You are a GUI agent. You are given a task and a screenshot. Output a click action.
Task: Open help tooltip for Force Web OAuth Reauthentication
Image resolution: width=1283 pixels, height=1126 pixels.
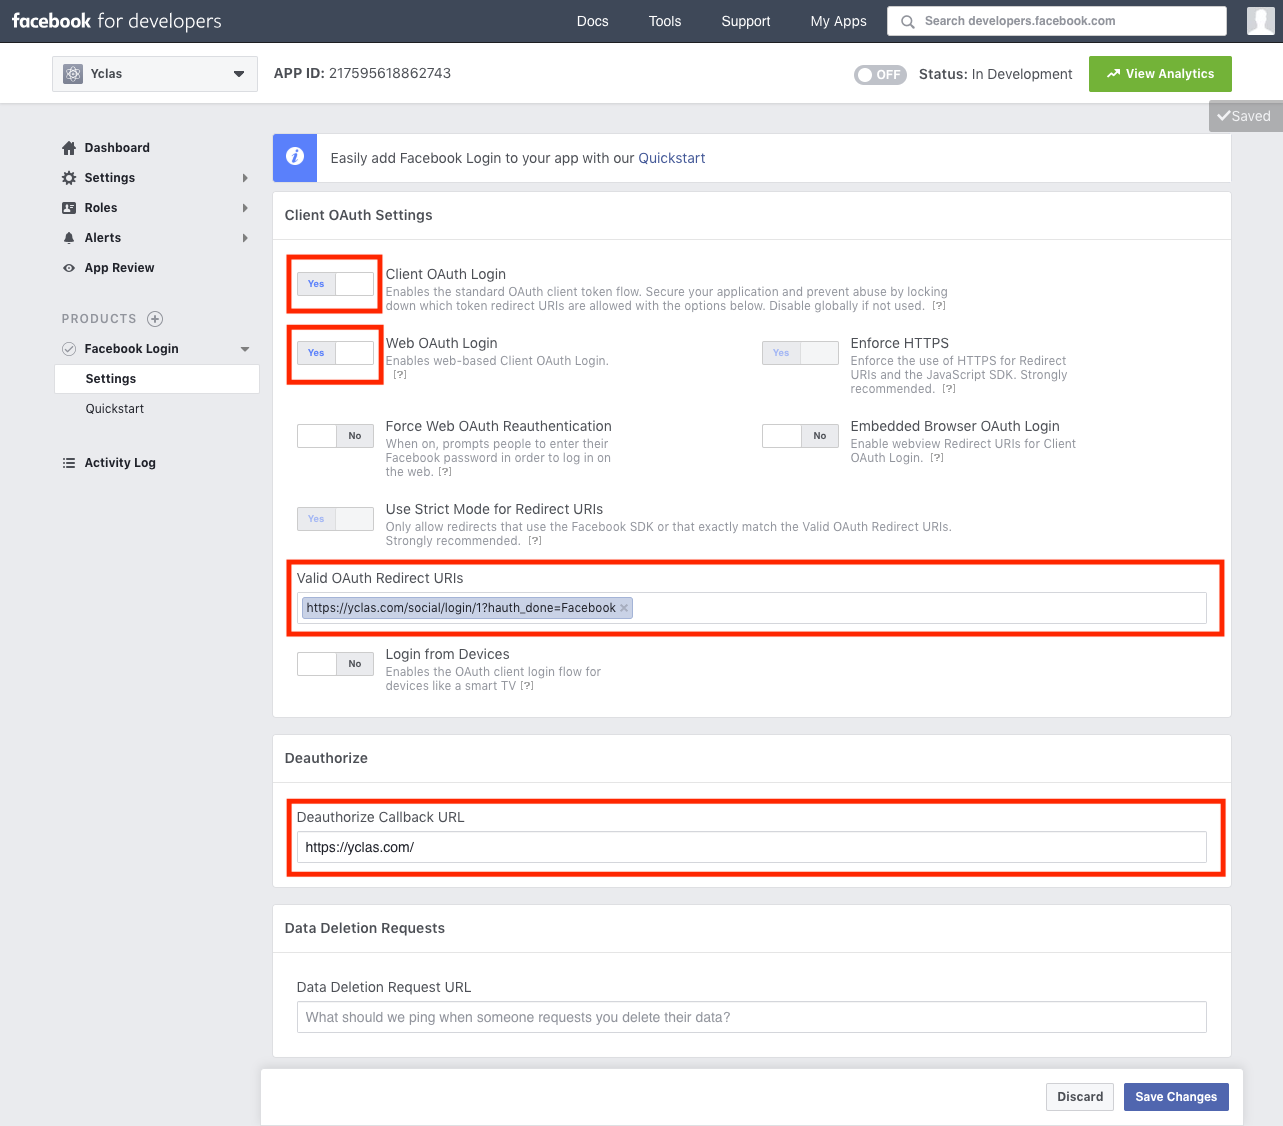click(x=445, y=472)
